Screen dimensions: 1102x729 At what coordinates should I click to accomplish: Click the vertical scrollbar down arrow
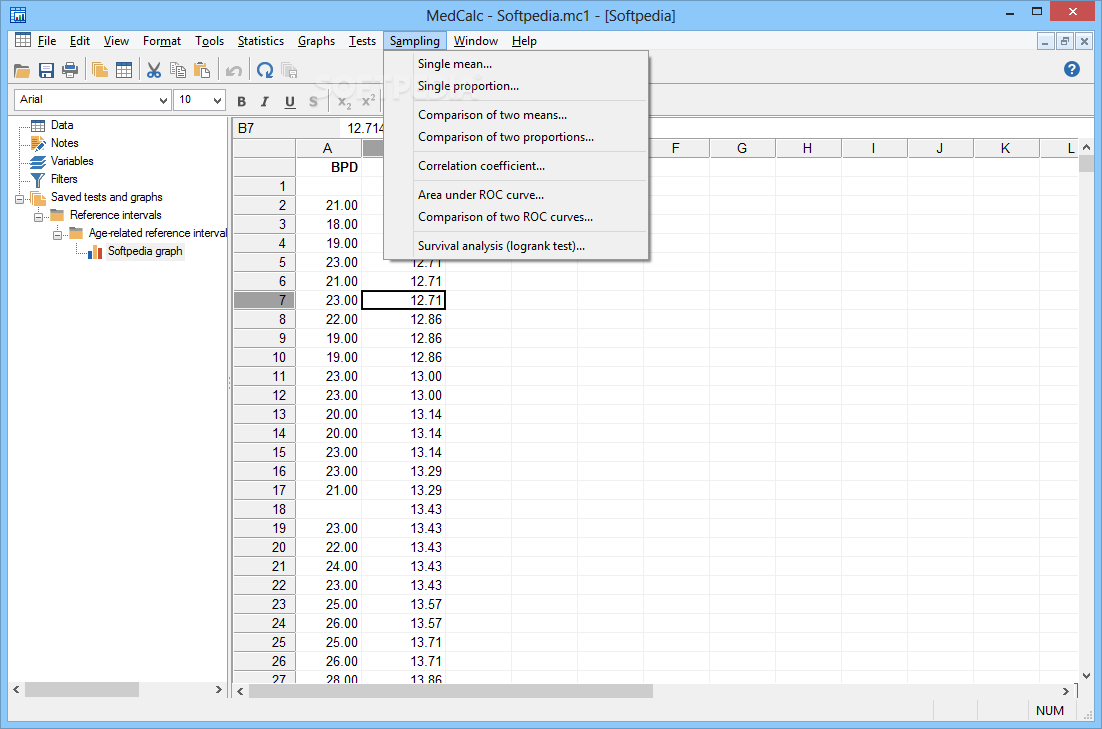[x=1087, y=676]
